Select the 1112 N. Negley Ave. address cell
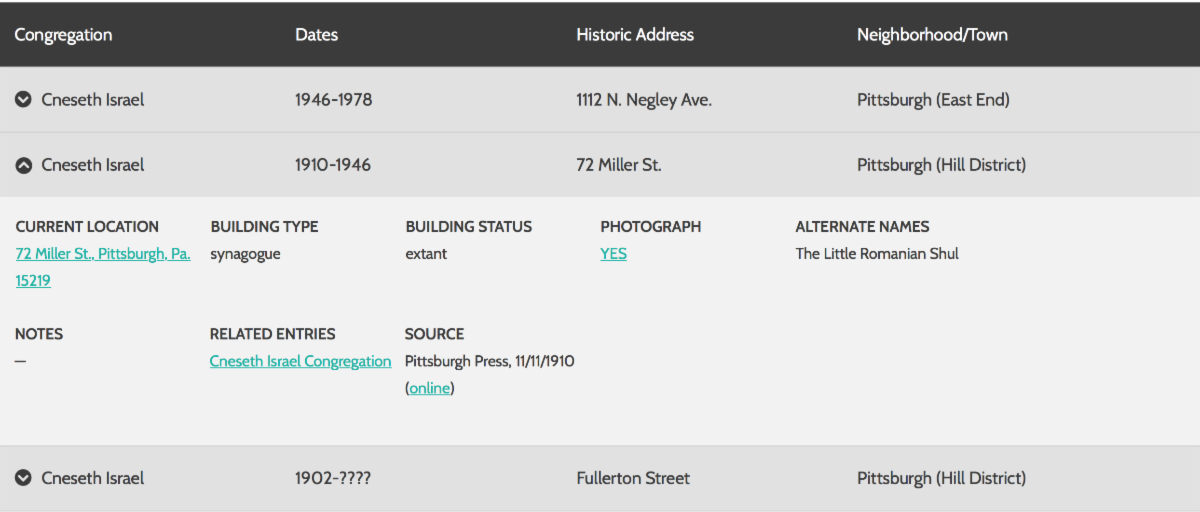Image resolution: width=1200 pixels, height=512 pixels. tap(644, 100)
